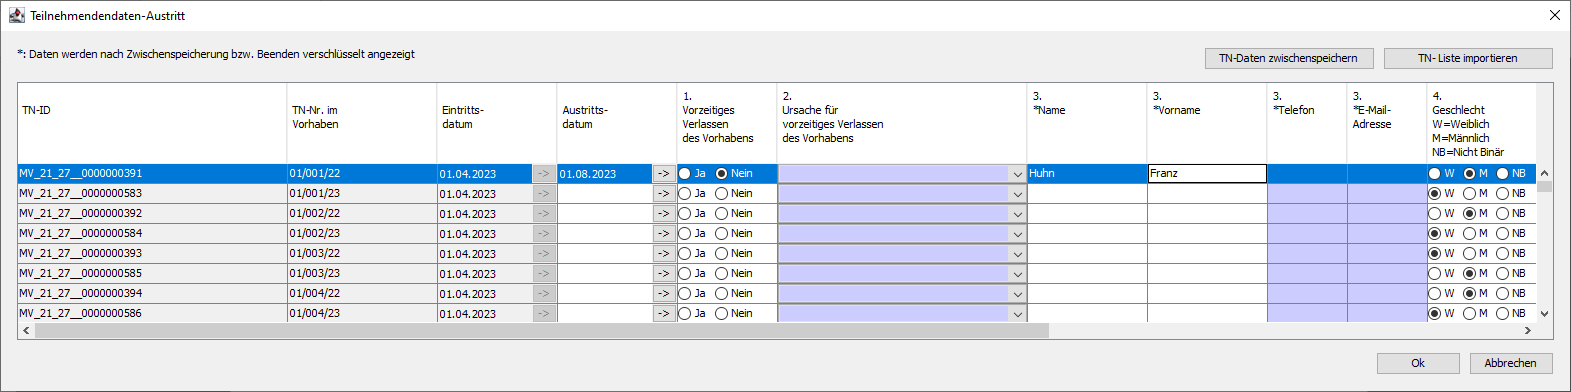Click the E-Mail-Adresse cell in row MV_21_27__0000000583
Image resolution: width=1571 pixels, height=392 pixels.
pos(1387,193)
